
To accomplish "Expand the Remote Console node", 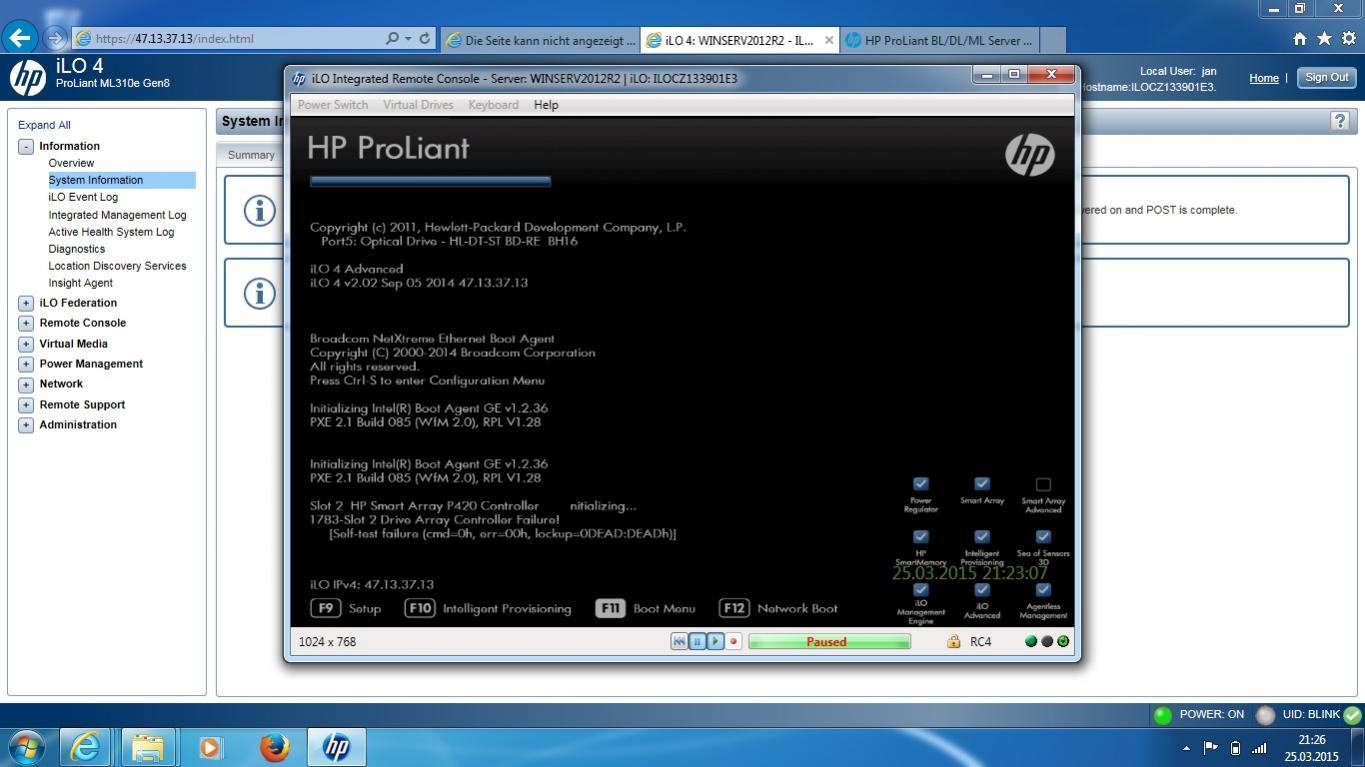I will coord(26,323).
